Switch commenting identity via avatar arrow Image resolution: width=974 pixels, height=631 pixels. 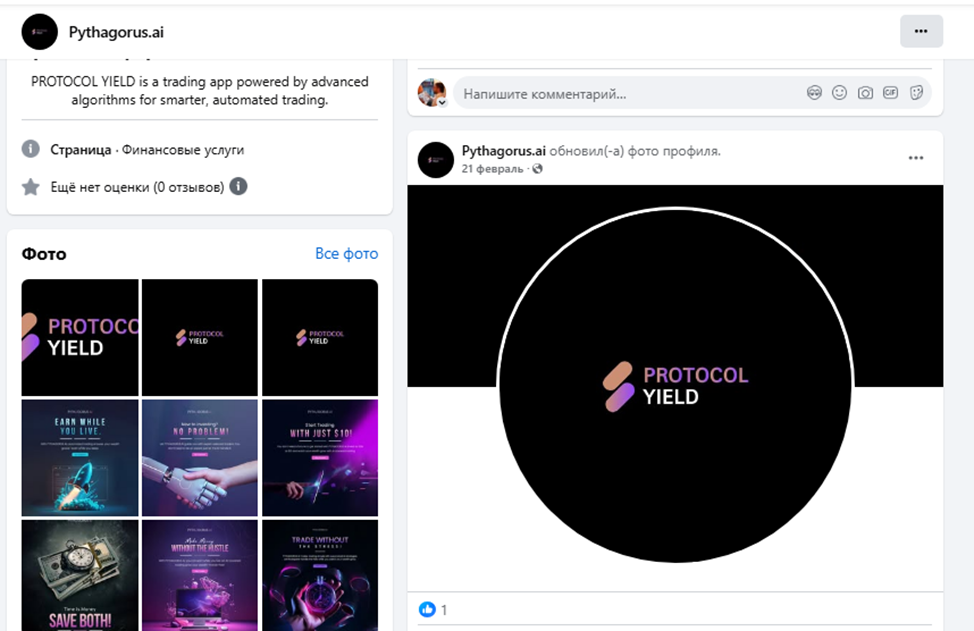[x=441, y=101]
